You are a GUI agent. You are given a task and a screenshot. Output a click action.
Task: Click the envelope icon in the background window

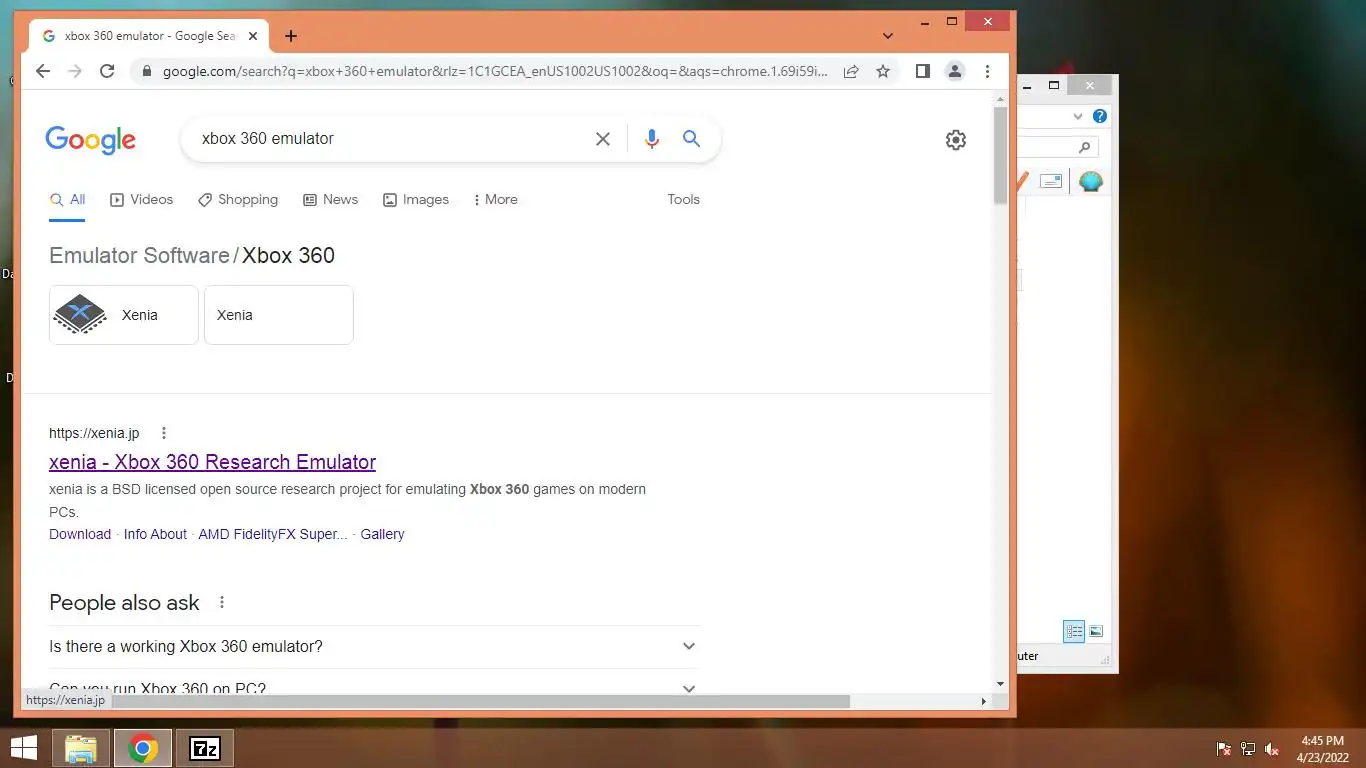1051,181
